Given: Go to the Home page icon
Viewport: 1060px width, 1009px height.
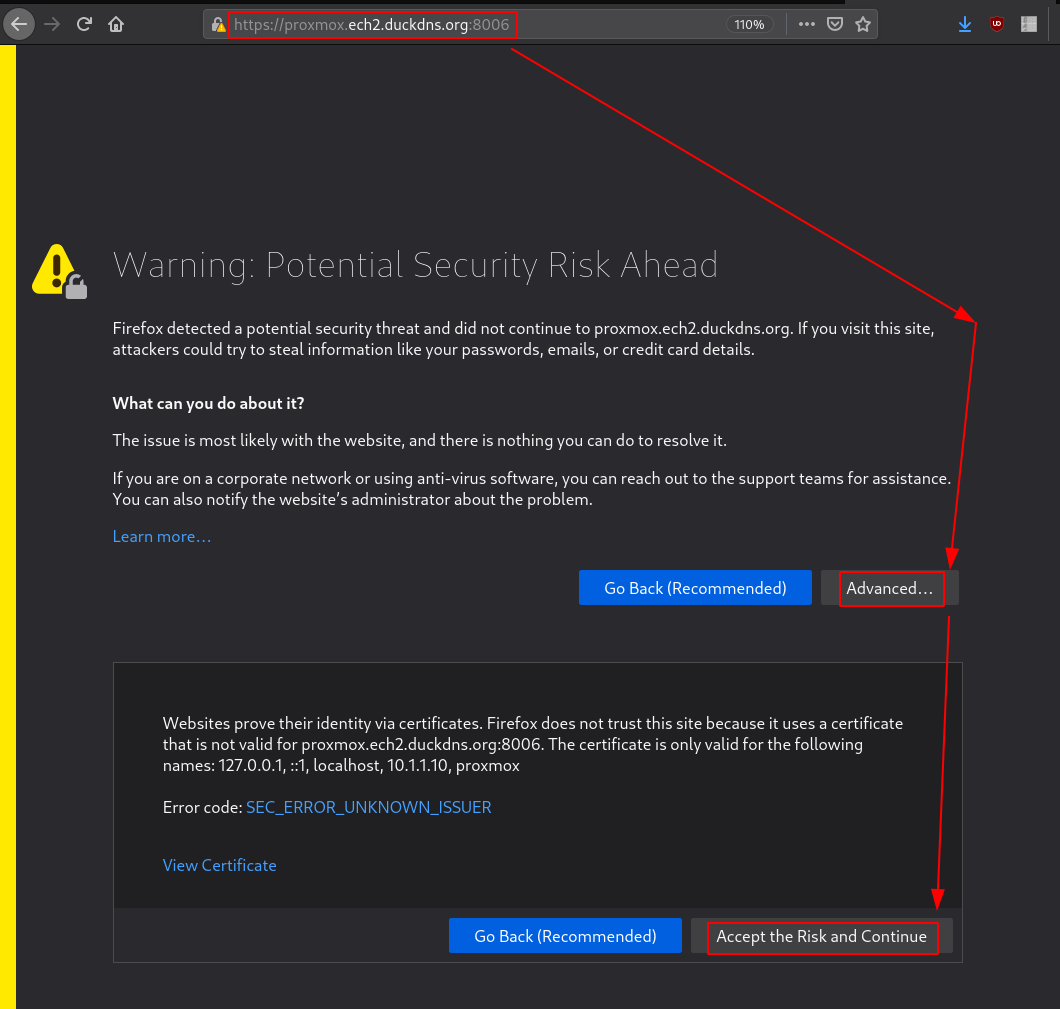Looking at the screenshot, I should pos(116,25).
